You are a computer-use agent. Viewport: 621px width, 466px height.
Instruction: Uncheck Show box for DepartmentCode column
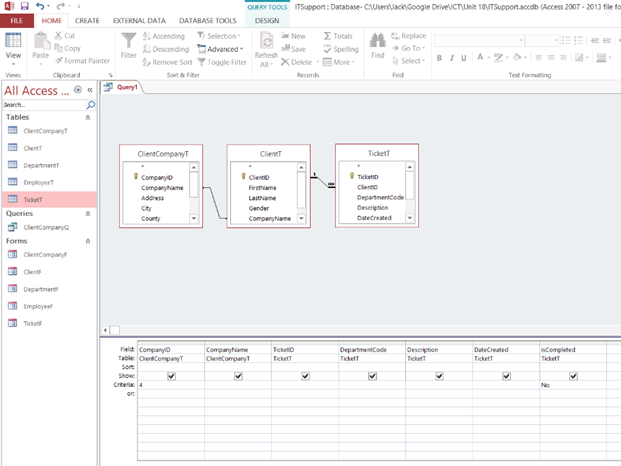pos(372,376)
